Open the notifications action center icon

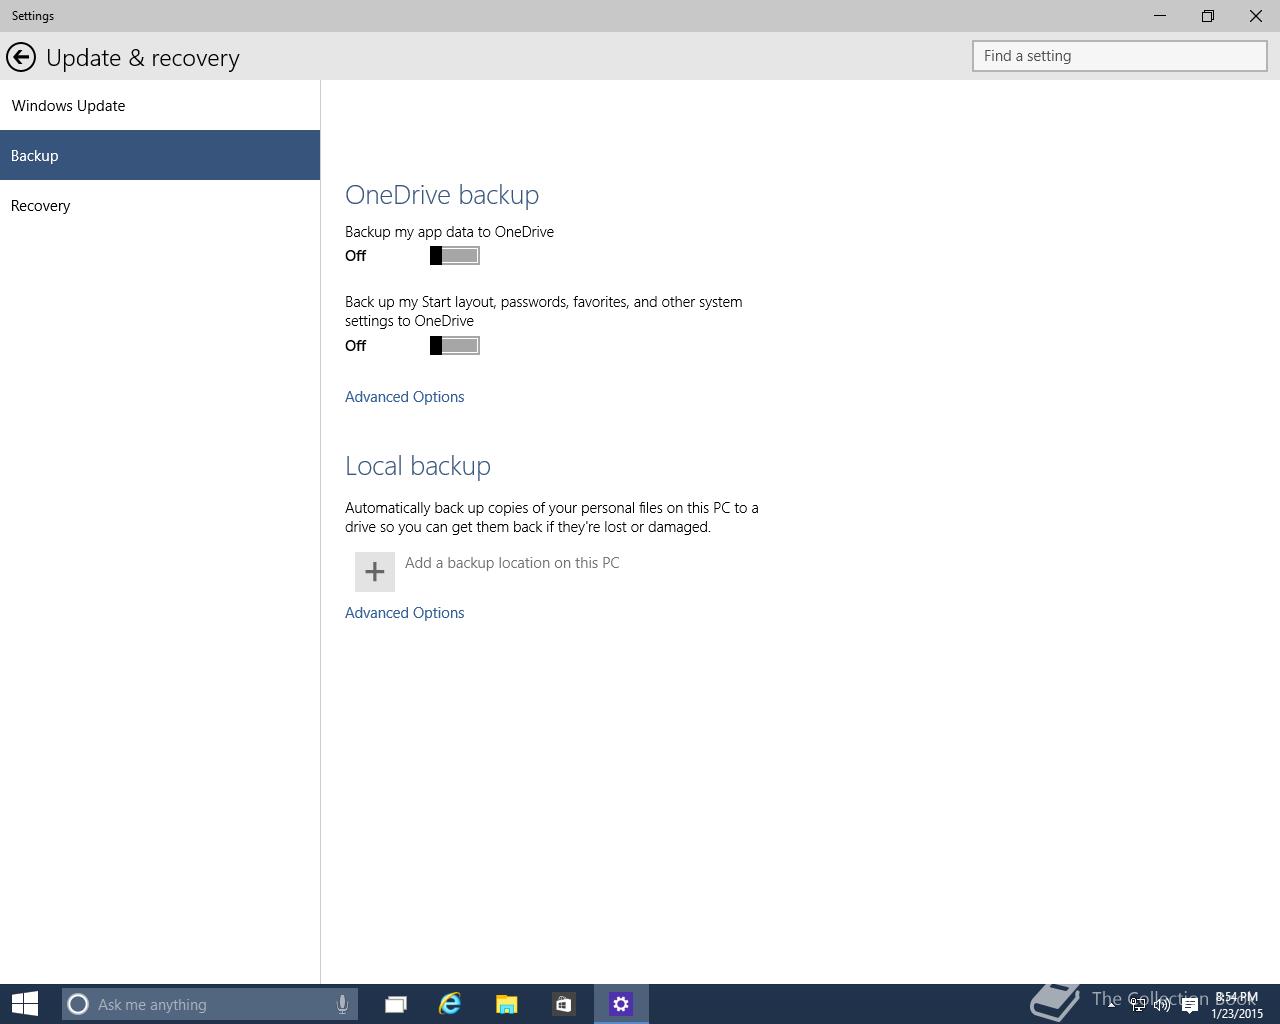coord(1189,1005)
